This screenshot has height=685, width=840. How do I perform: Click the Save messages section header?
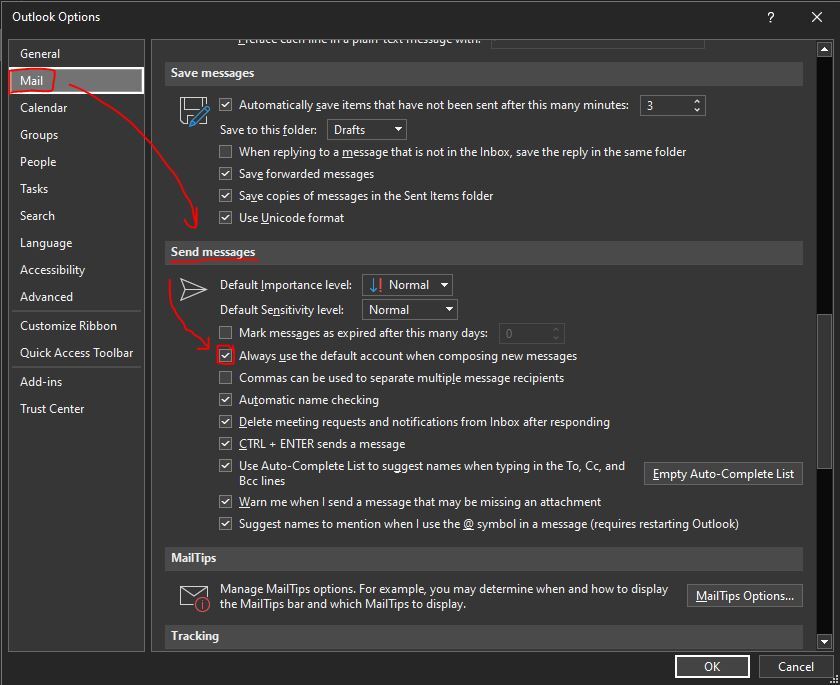(x=484, y=73)
